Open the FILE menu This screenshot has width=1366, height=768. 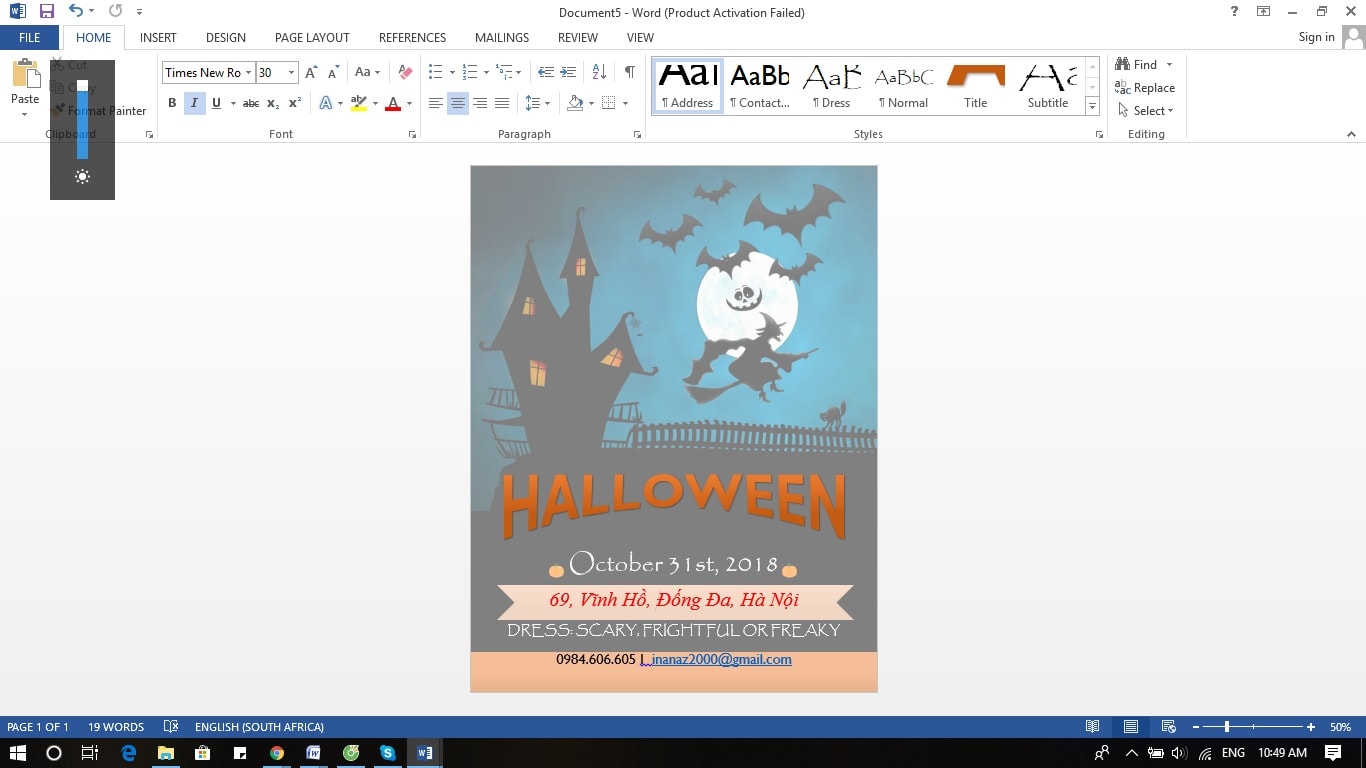click(30, 37)
